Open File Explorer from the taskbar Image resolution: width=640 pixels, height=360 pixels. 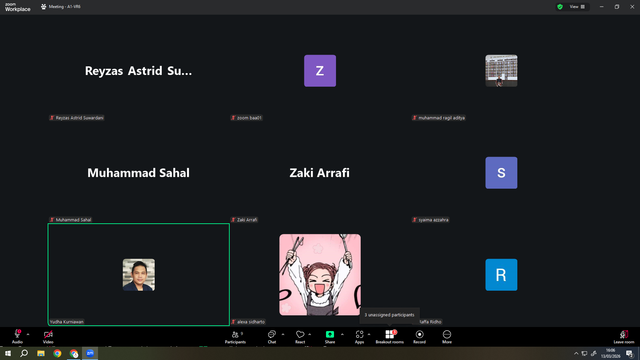pos(41,353)
